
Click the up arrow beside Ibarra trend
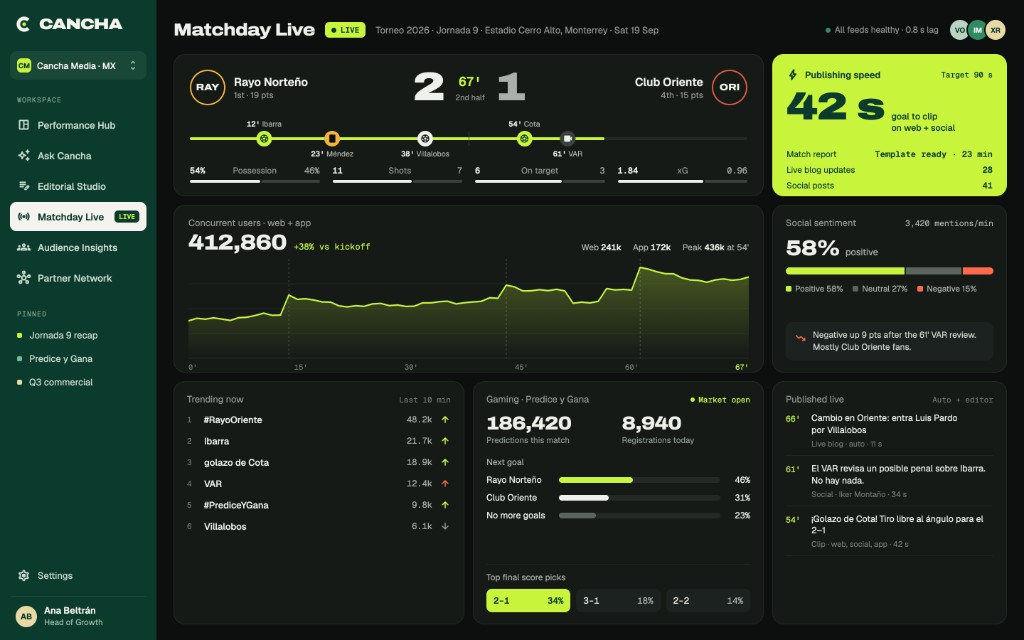[445, 441]
